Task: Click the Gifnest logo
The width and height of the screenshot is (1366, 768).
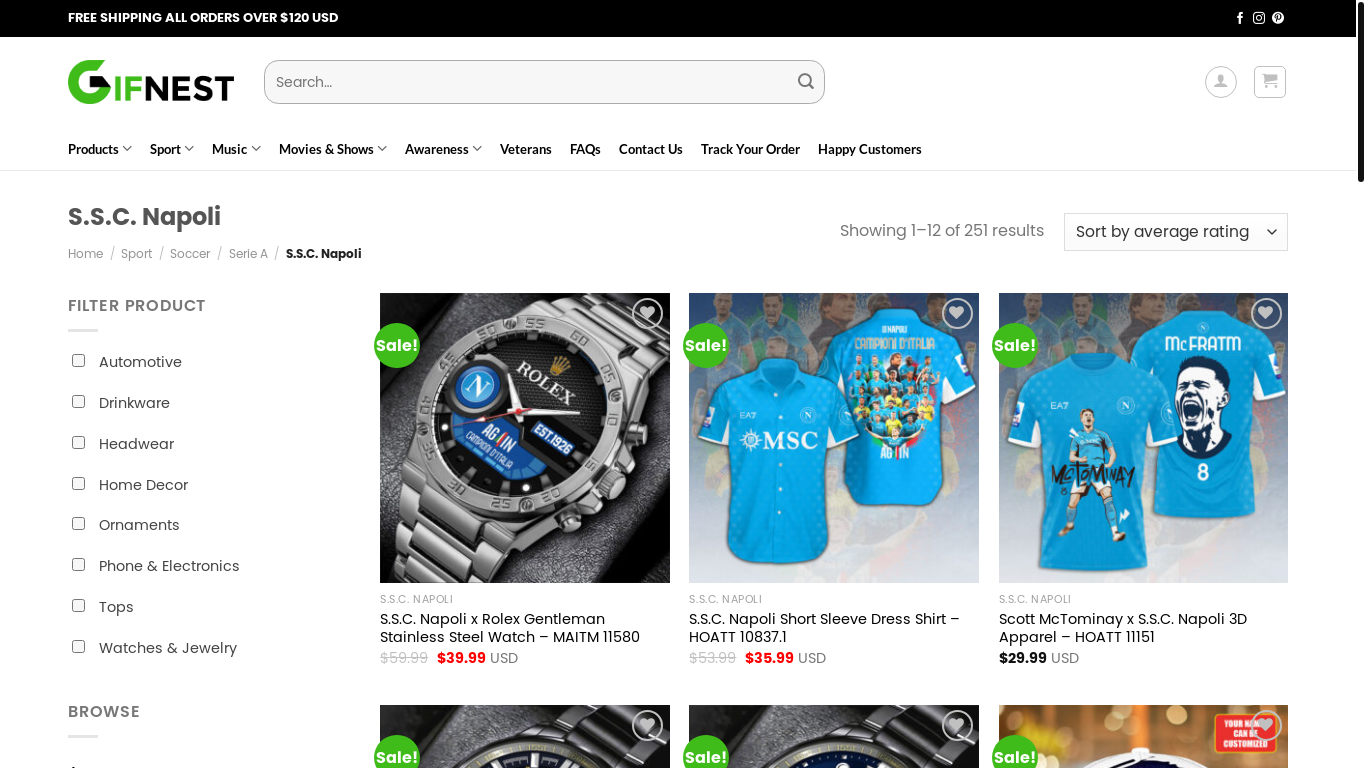Action: click(x=151, y=82)
